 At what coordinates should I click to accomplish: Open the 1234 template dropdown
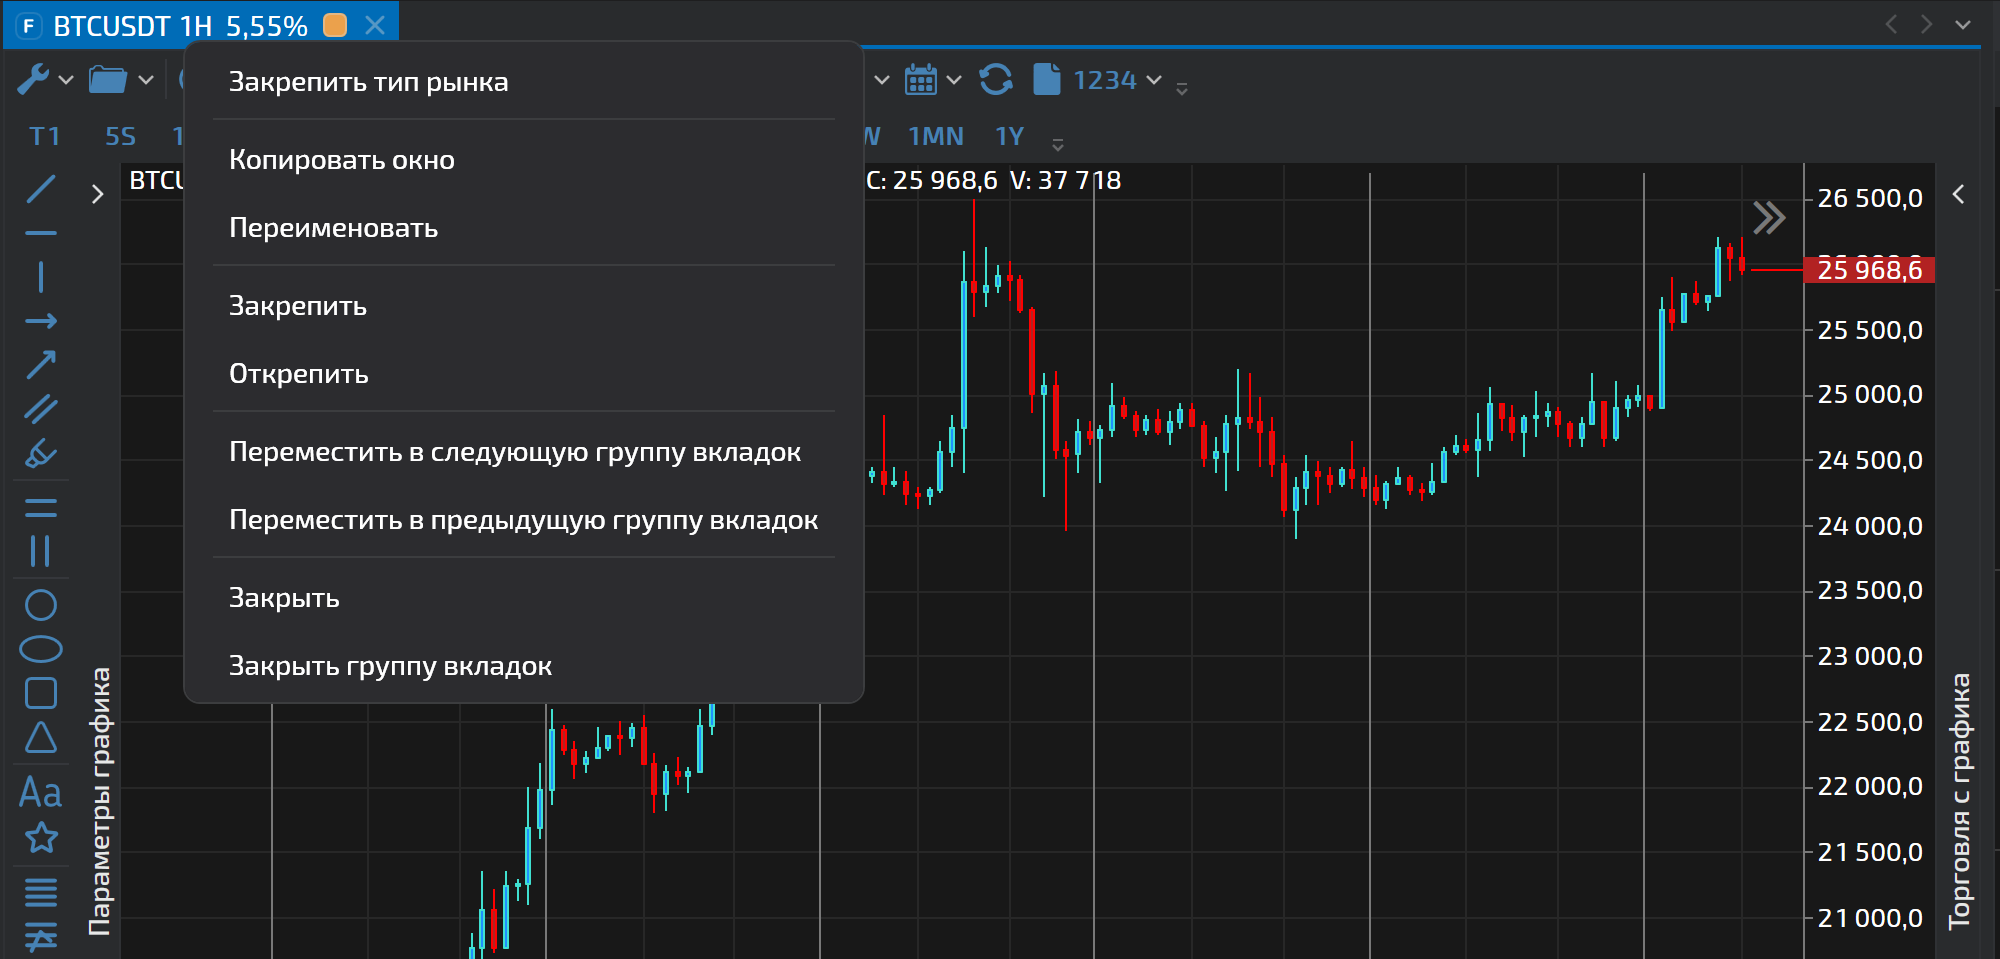(x=1116, y=80)
